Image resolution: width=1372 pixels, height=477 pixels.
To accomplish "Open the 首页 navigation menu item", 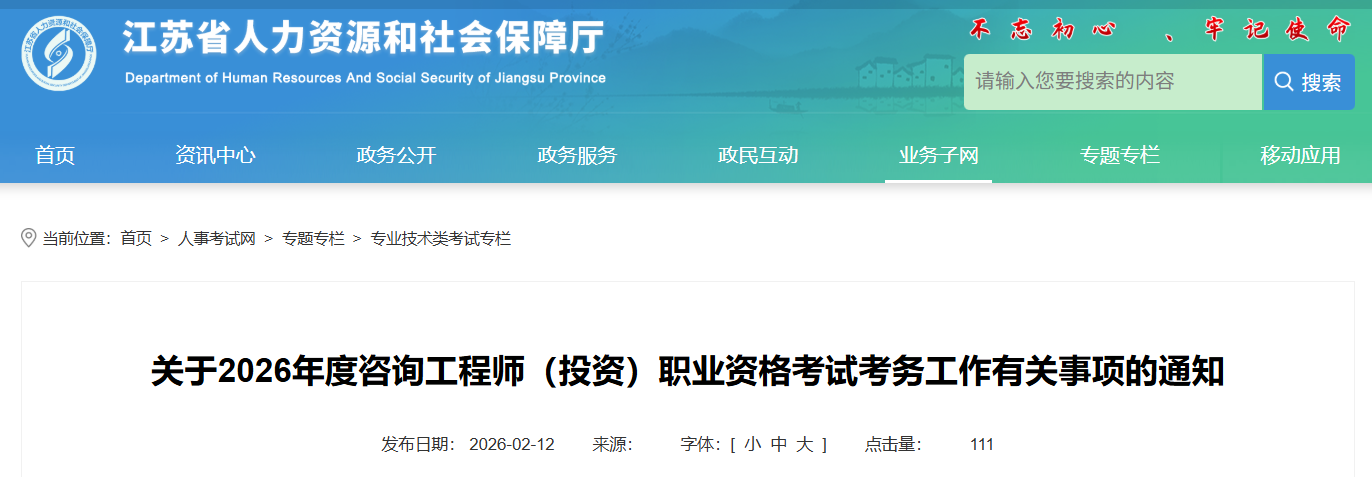I will 55,155.
